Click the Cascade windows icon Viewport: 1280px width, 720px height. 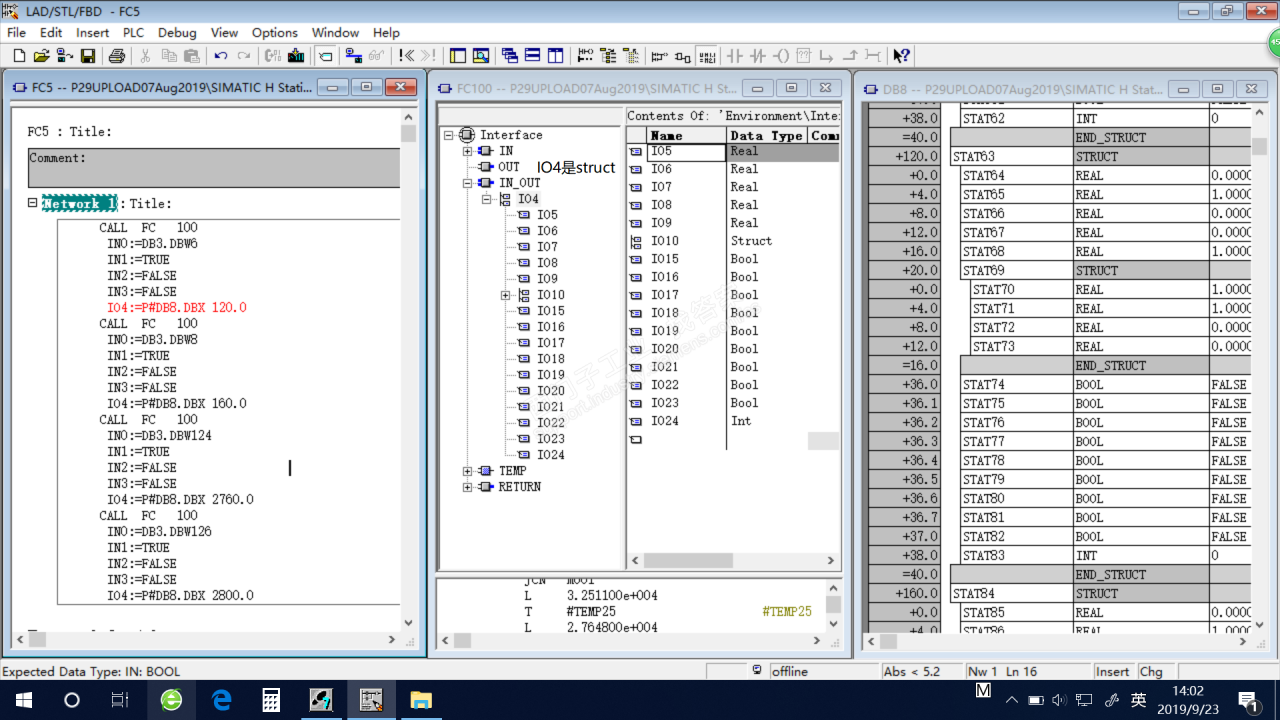tap(510, 56)
